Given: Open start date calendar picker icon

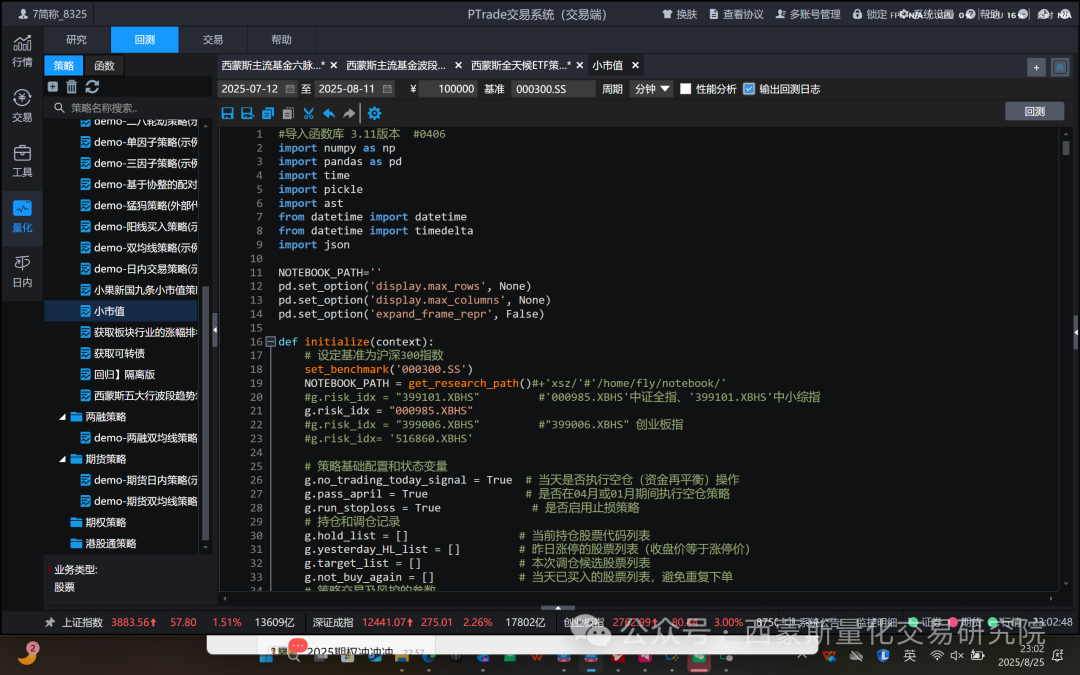Looking at the screenshot, I should [x=290, y=89].
